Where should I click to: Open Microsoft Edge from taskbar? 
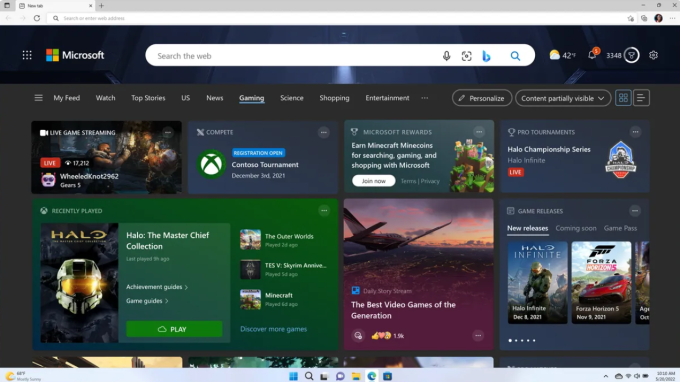372,376
